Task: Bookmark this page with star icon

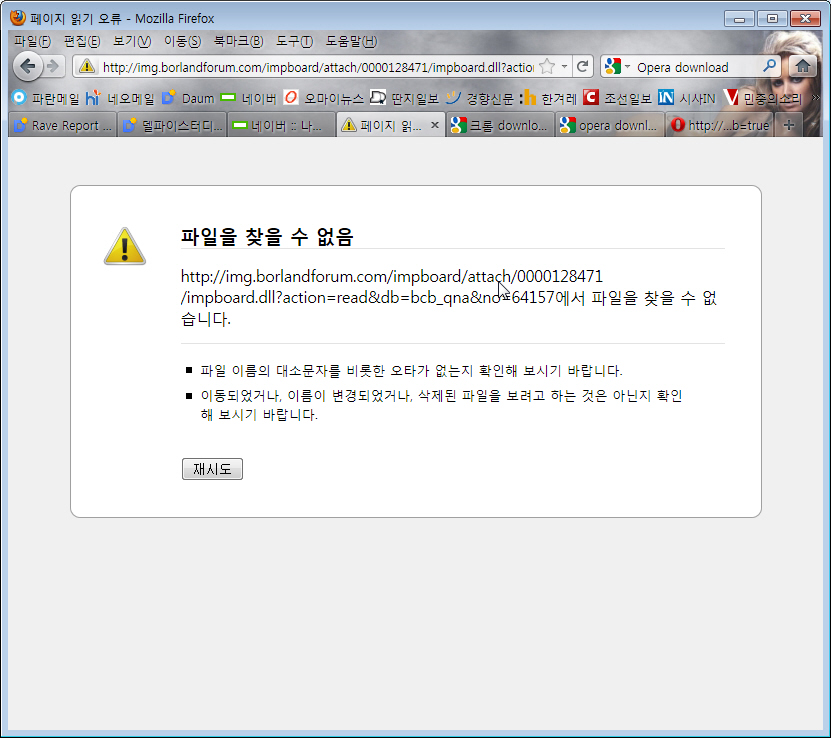Action: click(x=547, y=67)
